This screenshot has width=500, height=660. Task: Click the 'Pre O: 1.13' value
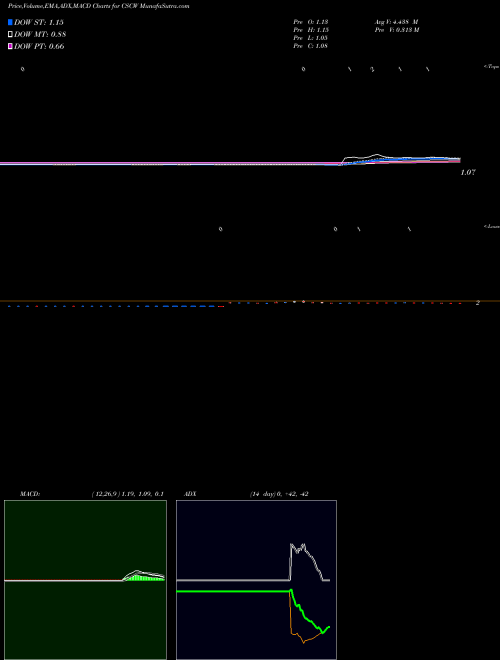pyautogui.click(x=311, y=22)
